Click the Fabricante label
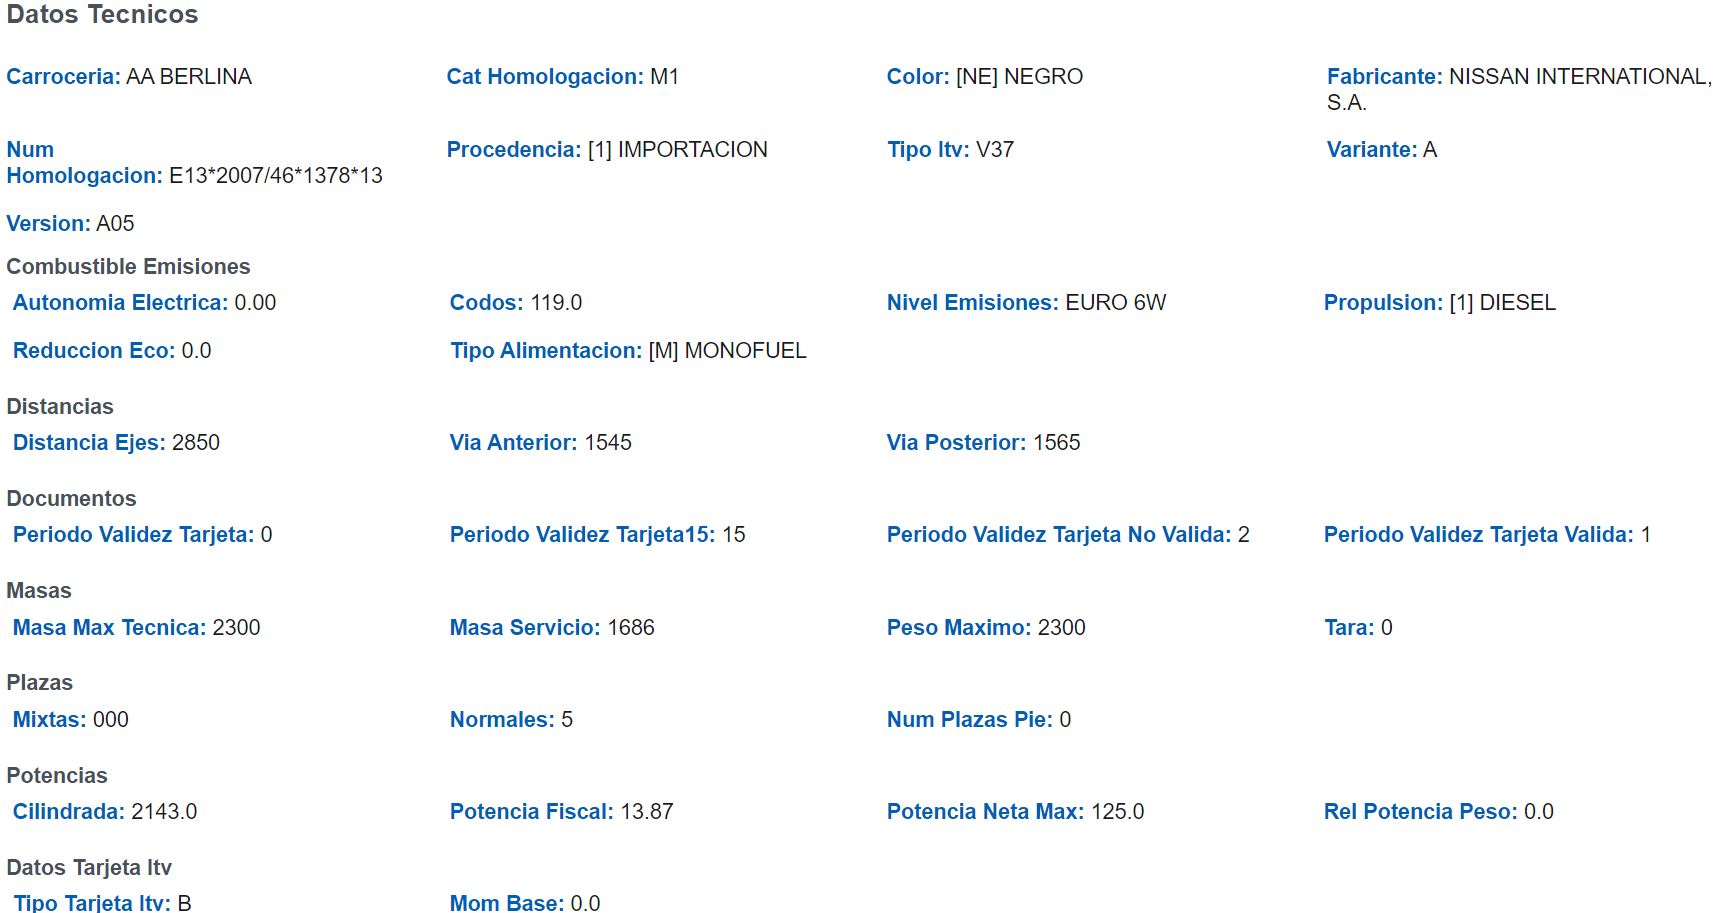This screenshot has width=1725, height=913. point(1384,77)
